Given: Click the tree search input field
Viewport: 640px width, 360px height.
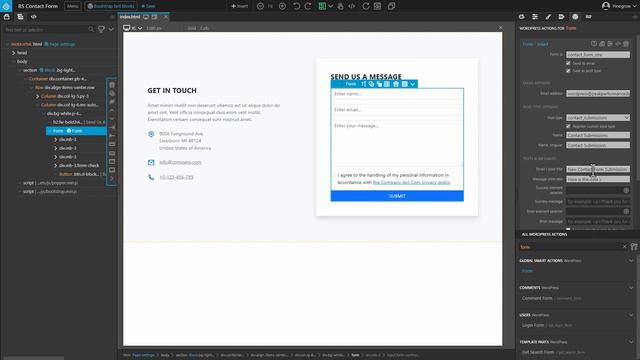Looking at the screenshot, I should (x=46, y=29).
